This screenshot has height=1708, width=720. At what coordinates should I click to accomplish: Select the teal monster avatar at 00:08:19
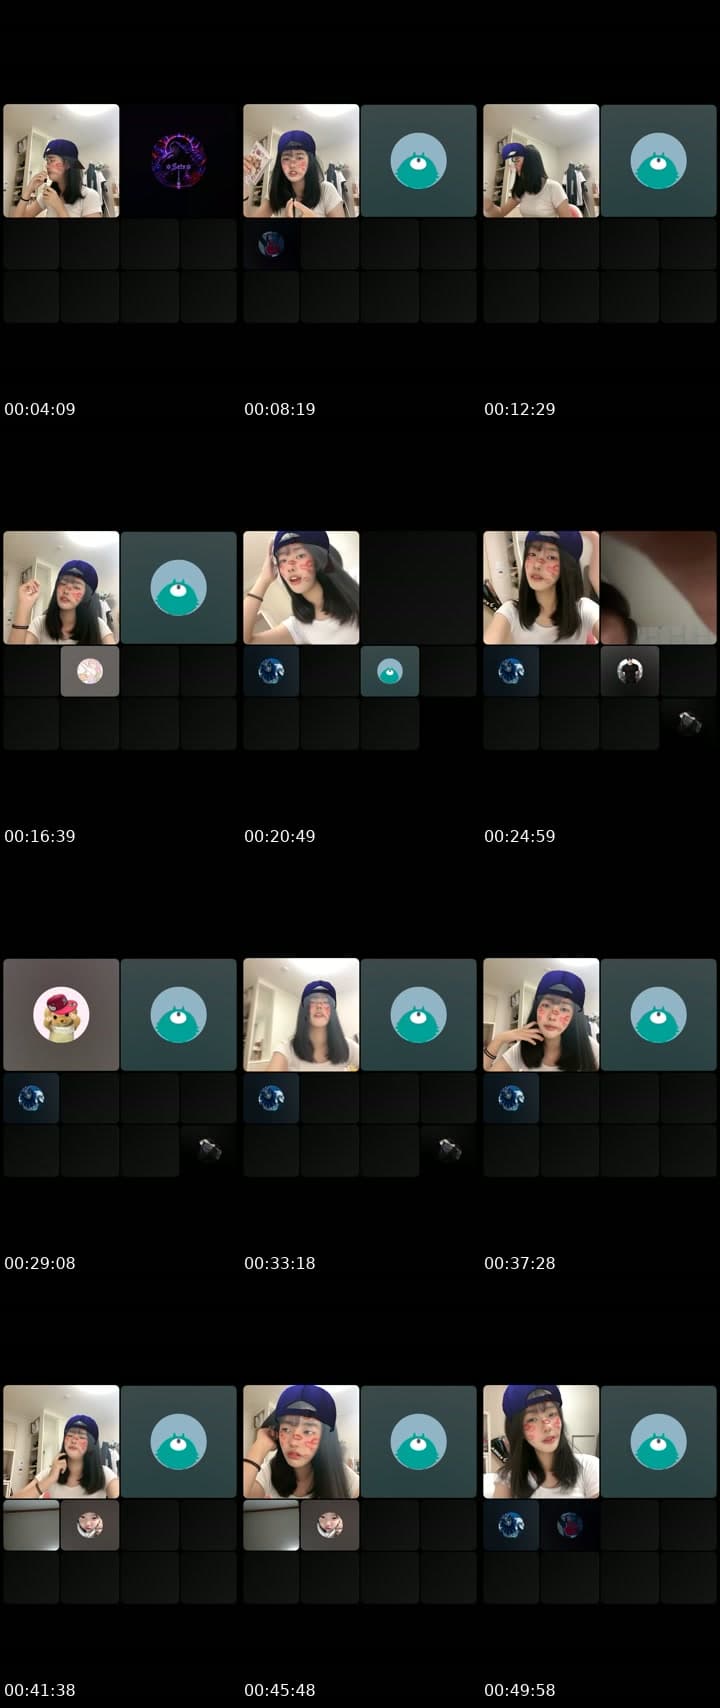click(419, 161)
